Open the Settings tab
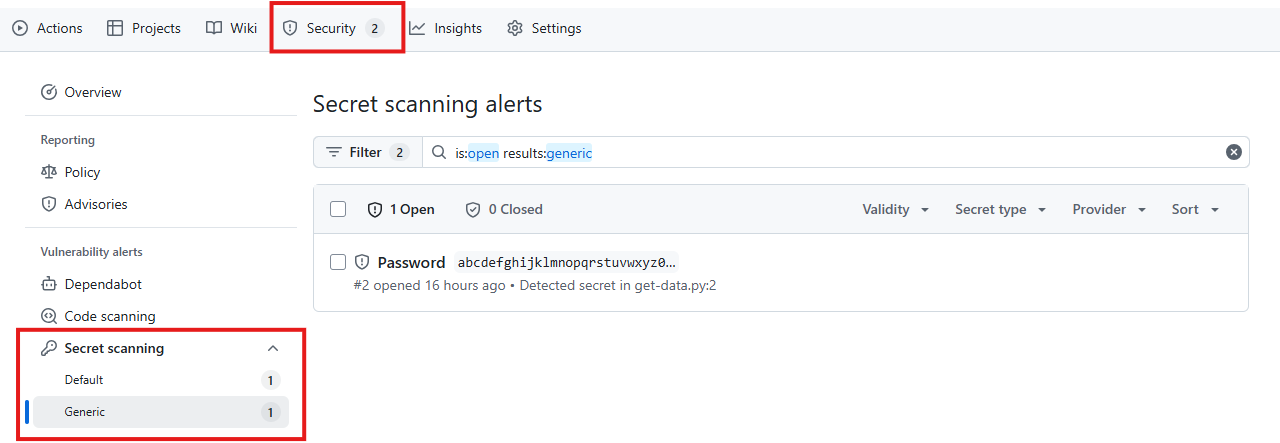This screenshot has width=1280, height=443. [544, 28]
